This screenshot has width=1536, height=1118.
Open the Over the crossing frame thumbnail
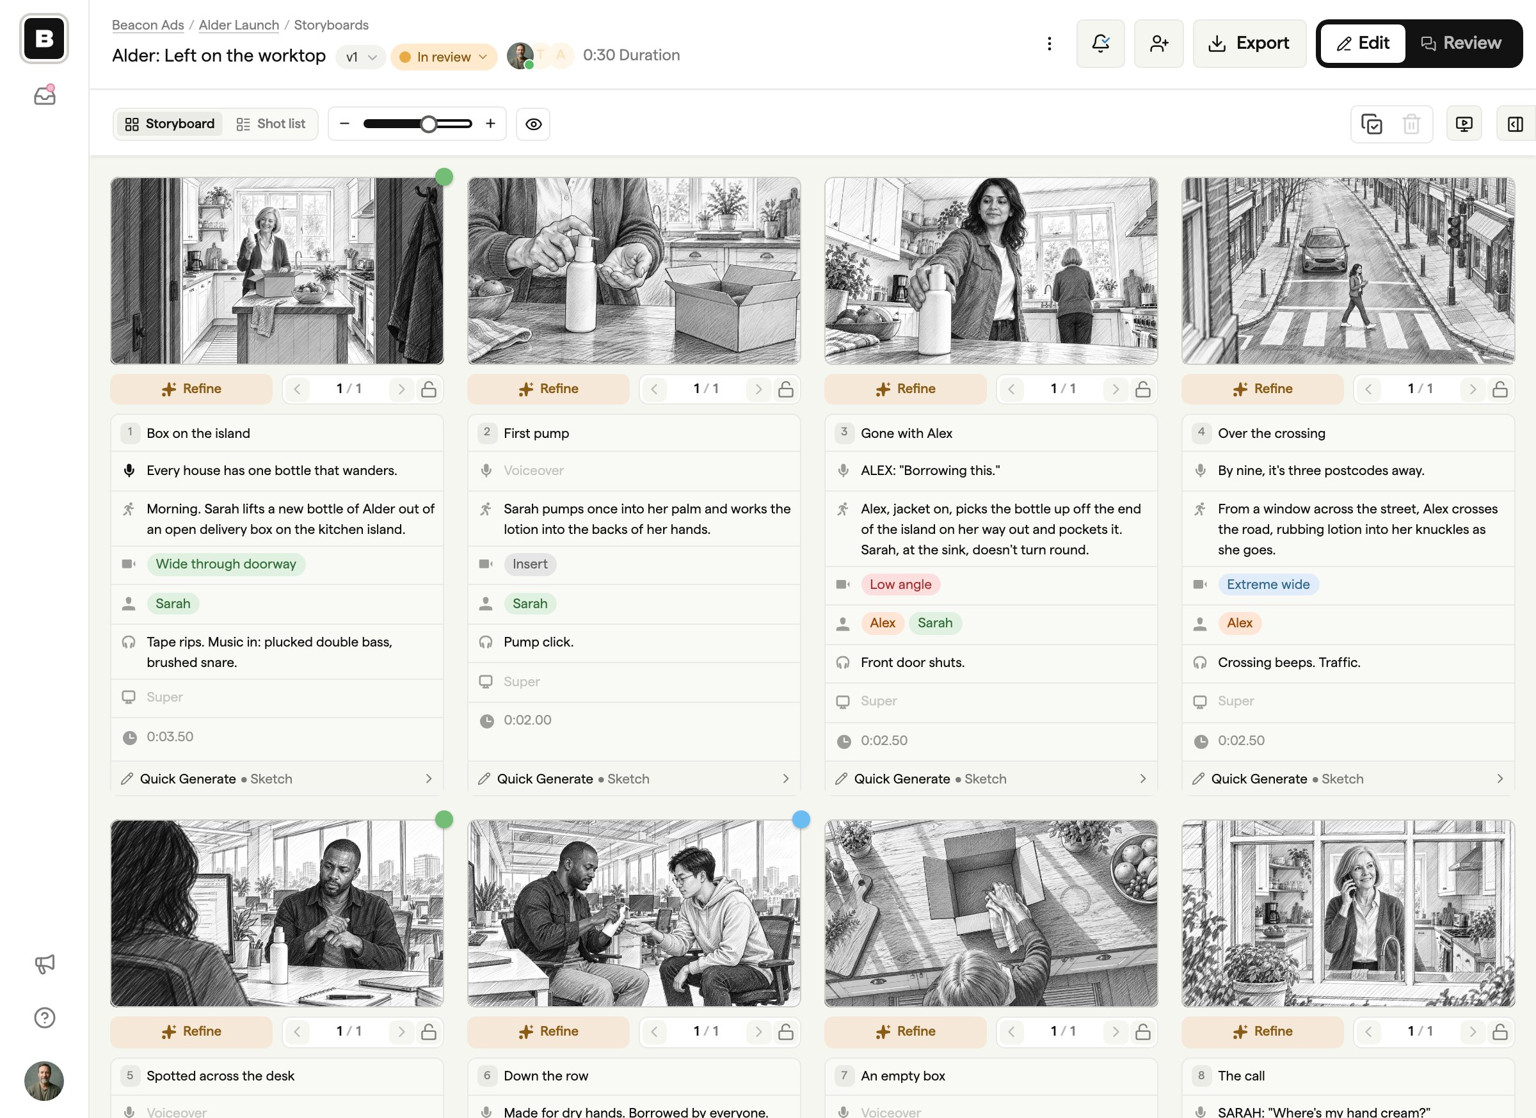1348,271
